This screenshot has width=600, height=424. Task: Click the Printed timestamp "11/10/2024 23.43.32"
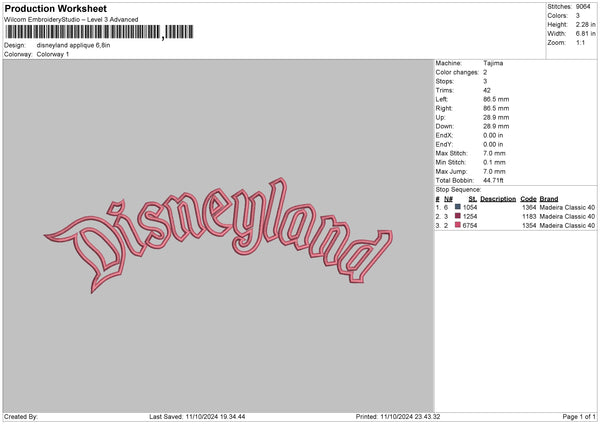[x=410, y=416]
